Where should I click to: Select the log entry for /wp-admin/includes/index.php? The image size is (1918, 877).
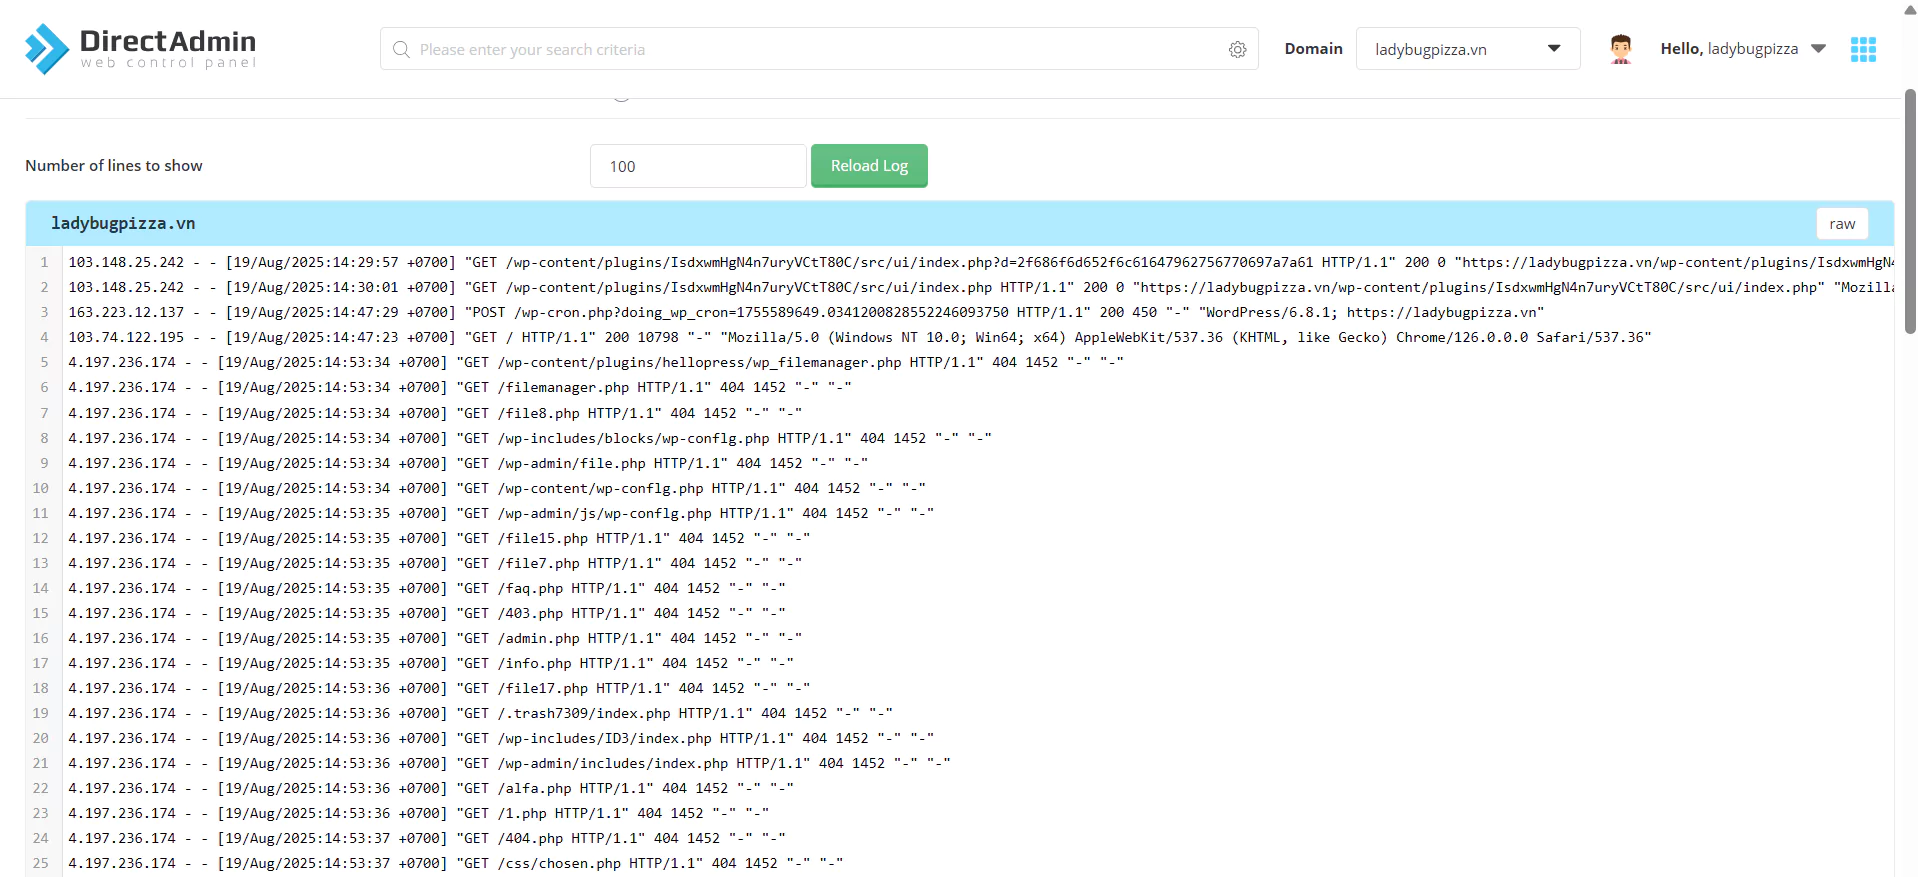509,763
